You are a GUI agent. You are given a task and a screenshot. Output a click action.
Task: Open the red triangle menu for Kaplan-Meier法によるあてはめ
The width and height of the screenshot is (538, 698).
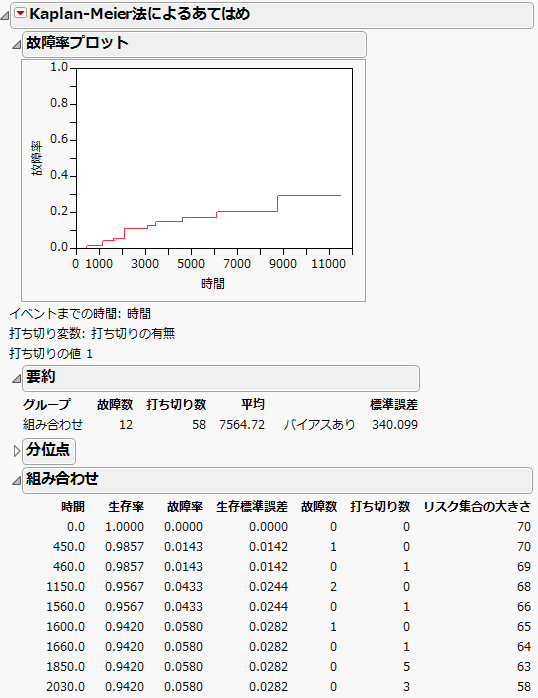tap(20, 14)
